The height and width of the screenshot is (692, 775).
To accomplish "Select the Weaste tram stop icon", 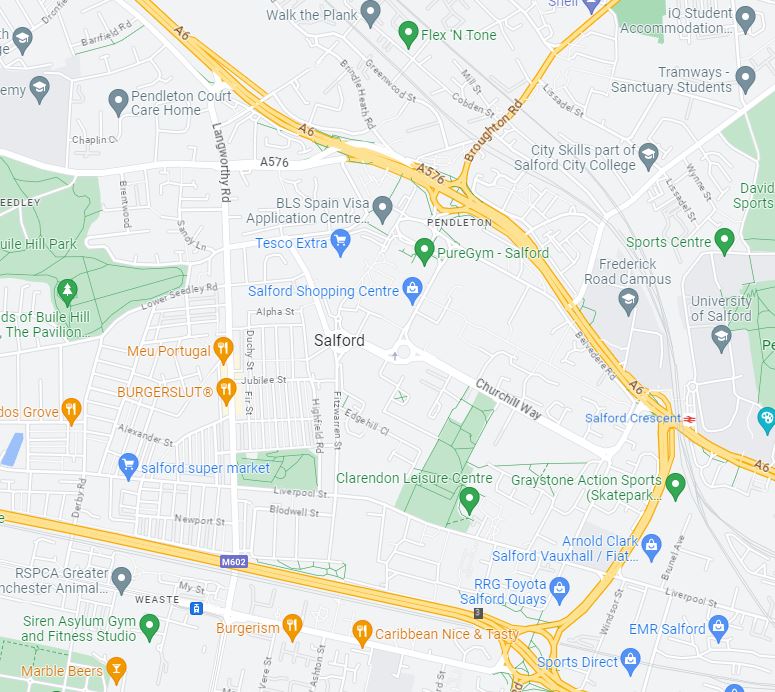I will click(196, 607).
